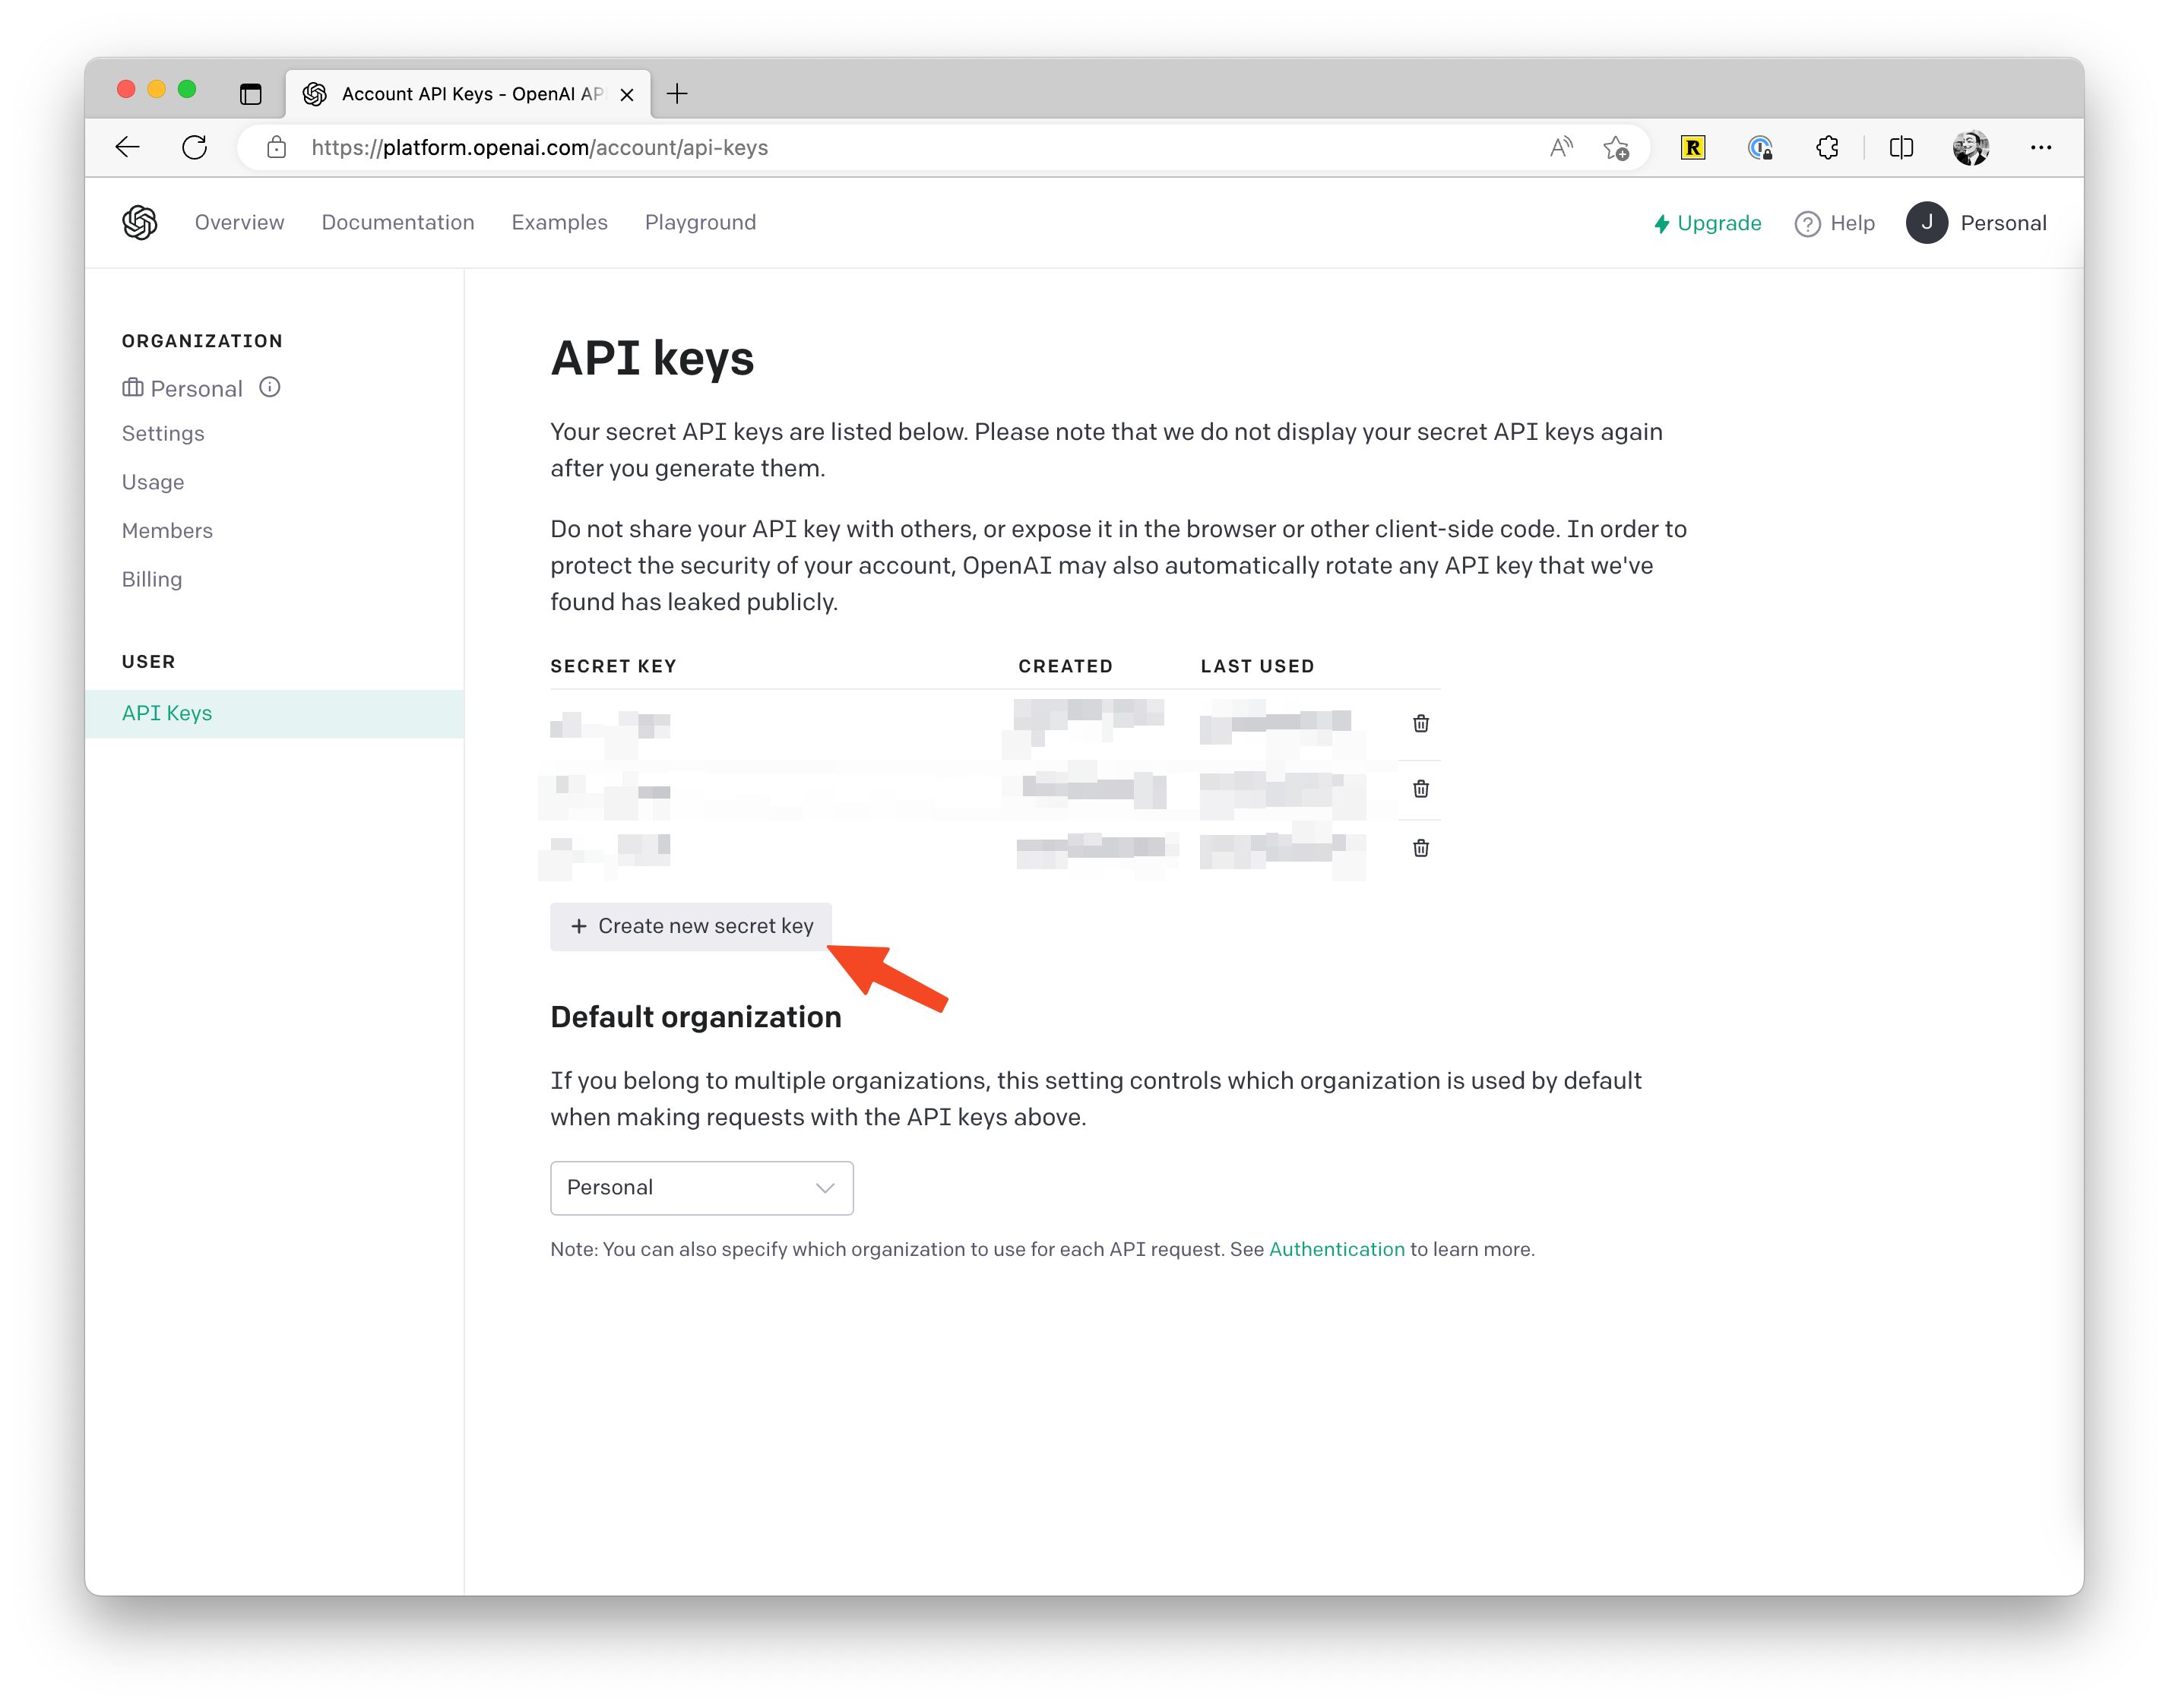This screenshot has width=2169, height=1708.
Task: Open the Documentation navigation tab
Action: [x=396, y=222]
